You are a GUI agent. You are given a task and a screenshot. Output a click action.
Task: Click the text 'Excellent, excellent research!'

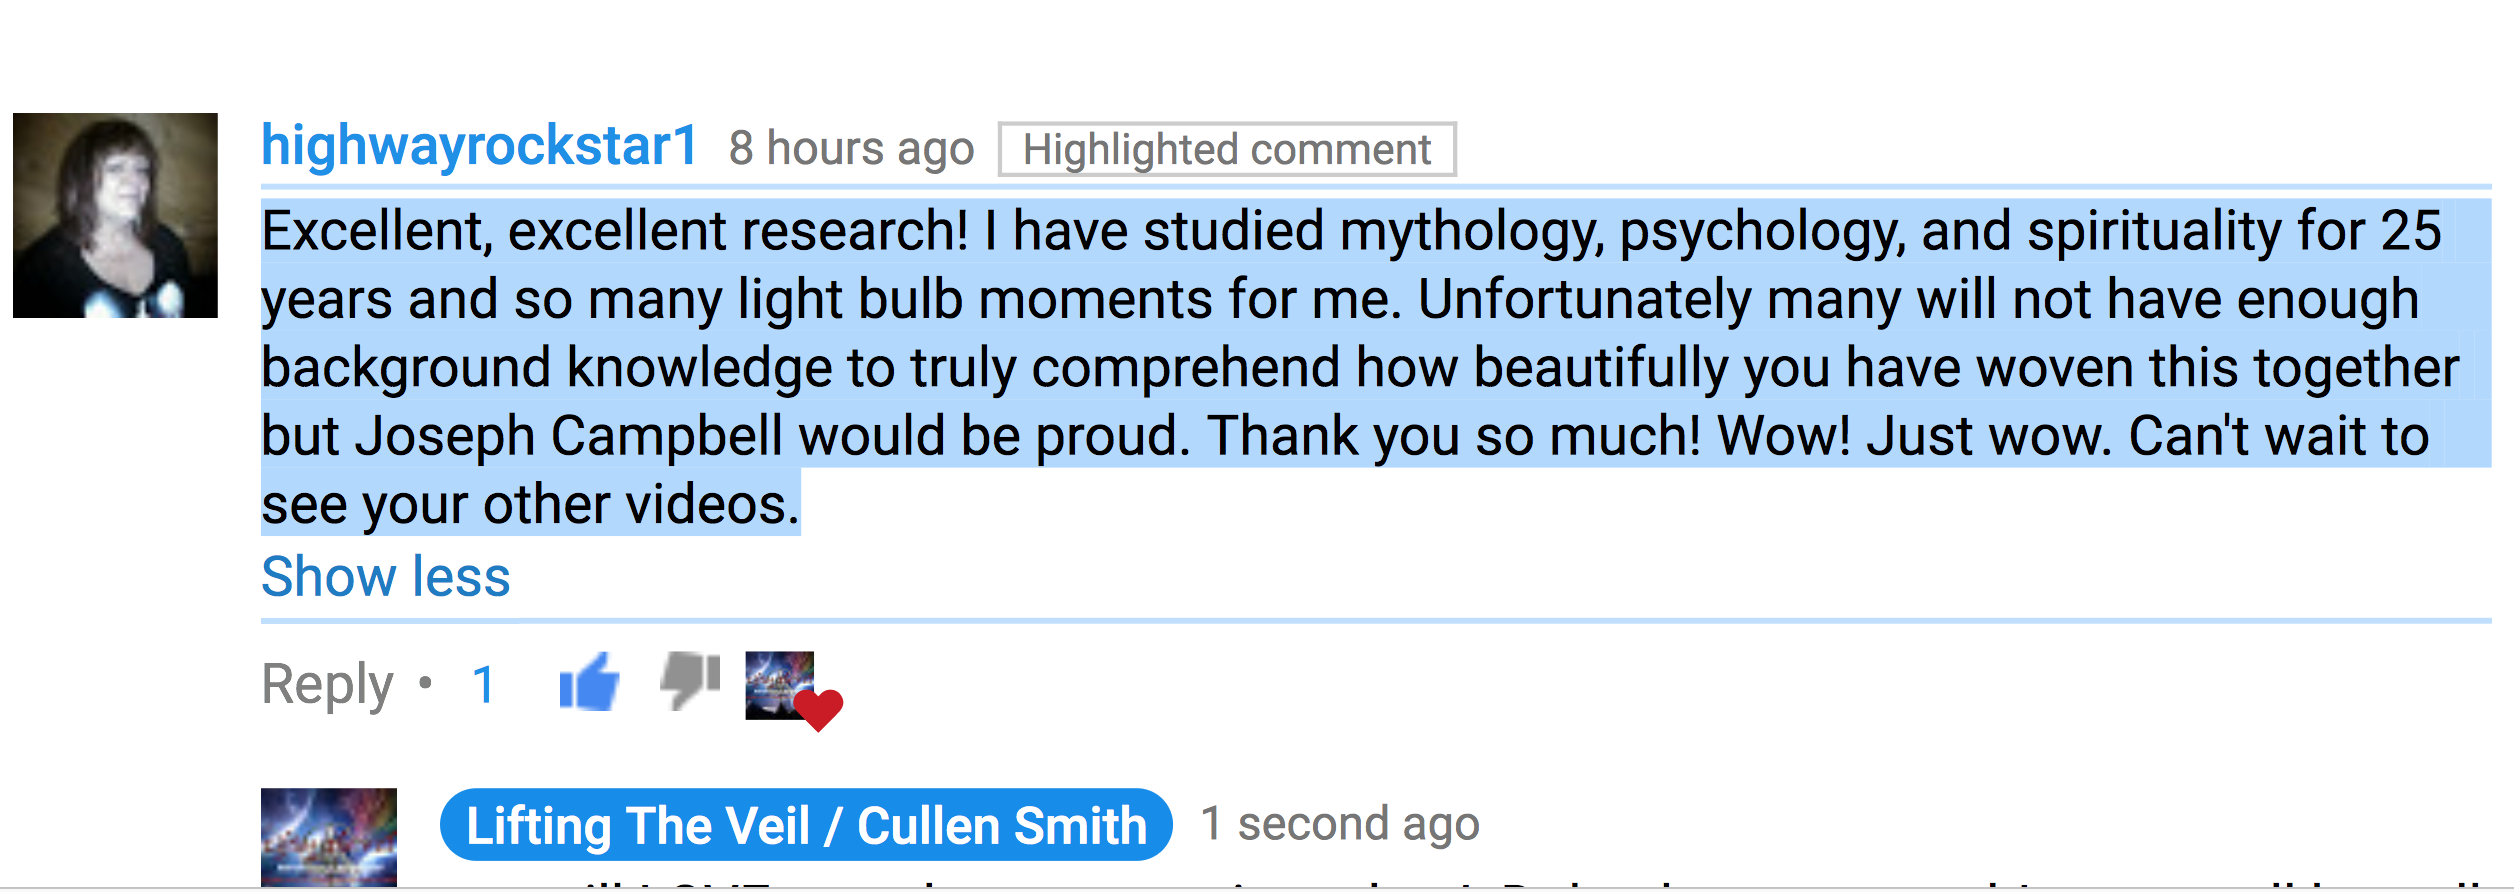(614, 231)
